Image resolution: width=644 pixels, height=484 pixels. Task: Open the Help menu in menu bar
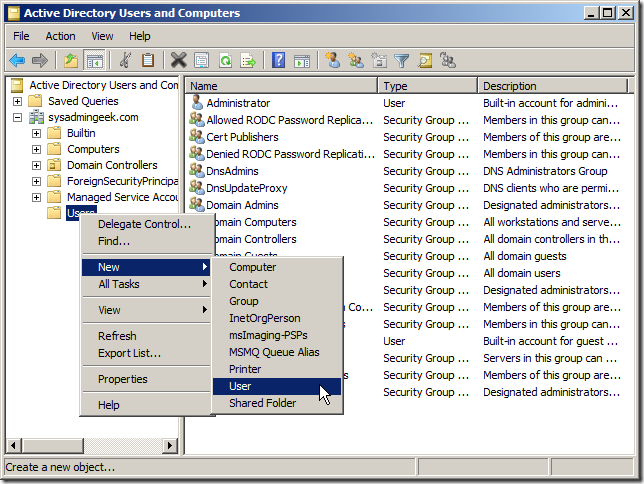(140, 36)
